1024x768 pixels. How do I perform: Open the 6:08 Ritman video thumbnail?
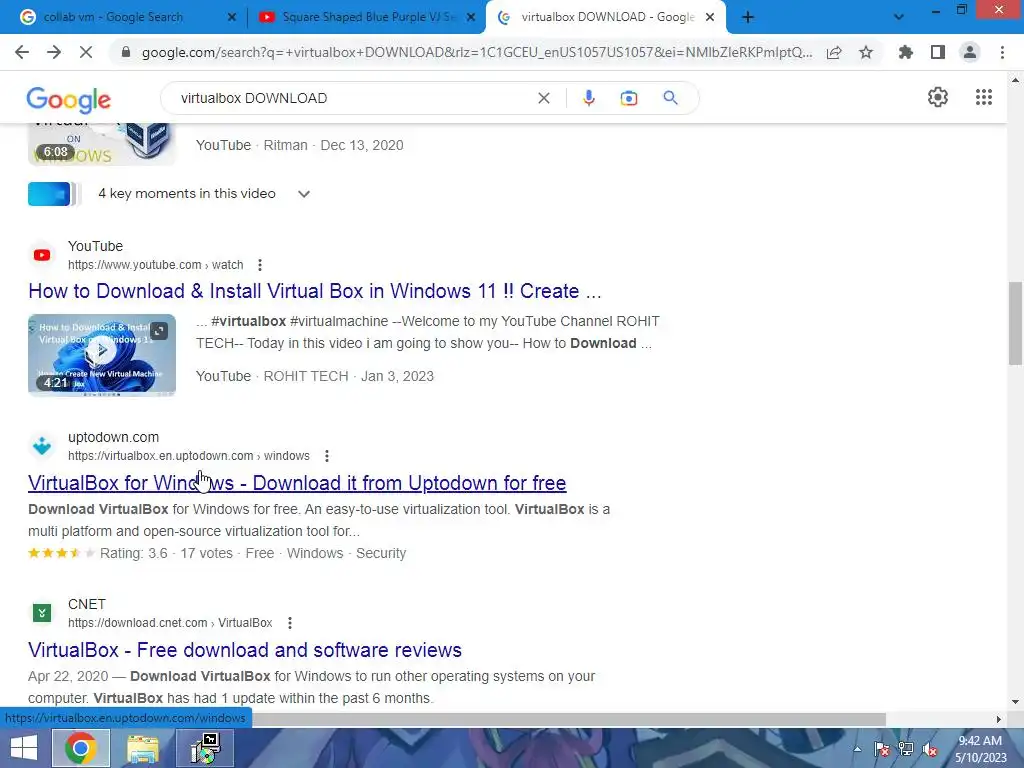tap(102, 144)
